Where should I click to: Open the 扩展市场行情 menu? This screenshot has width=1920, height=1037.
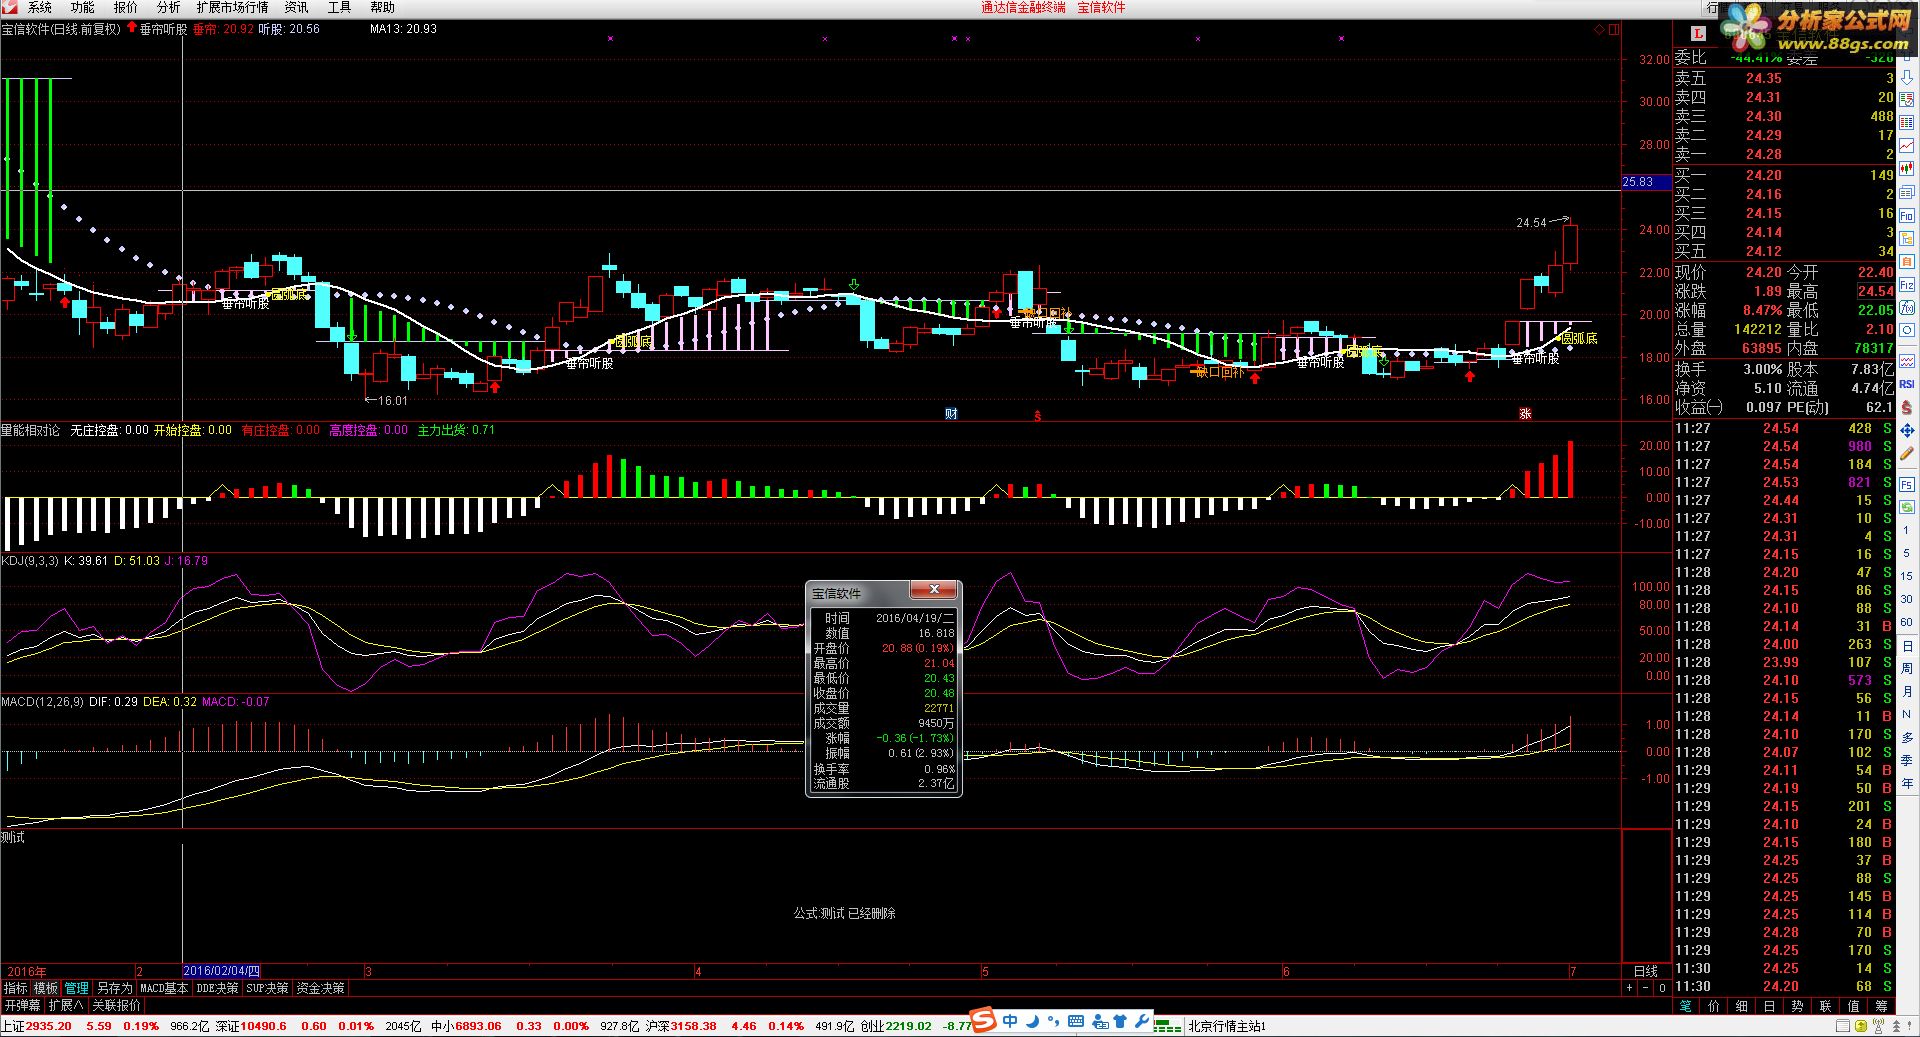(x=232, y=7)
